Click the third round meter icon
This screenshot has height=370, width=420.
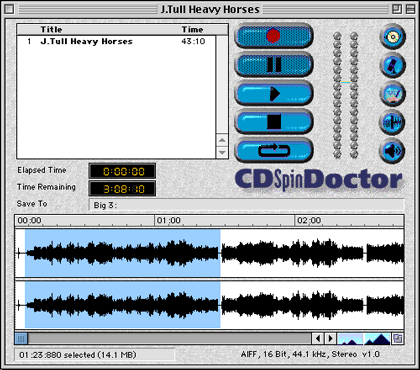coord(393,94)
